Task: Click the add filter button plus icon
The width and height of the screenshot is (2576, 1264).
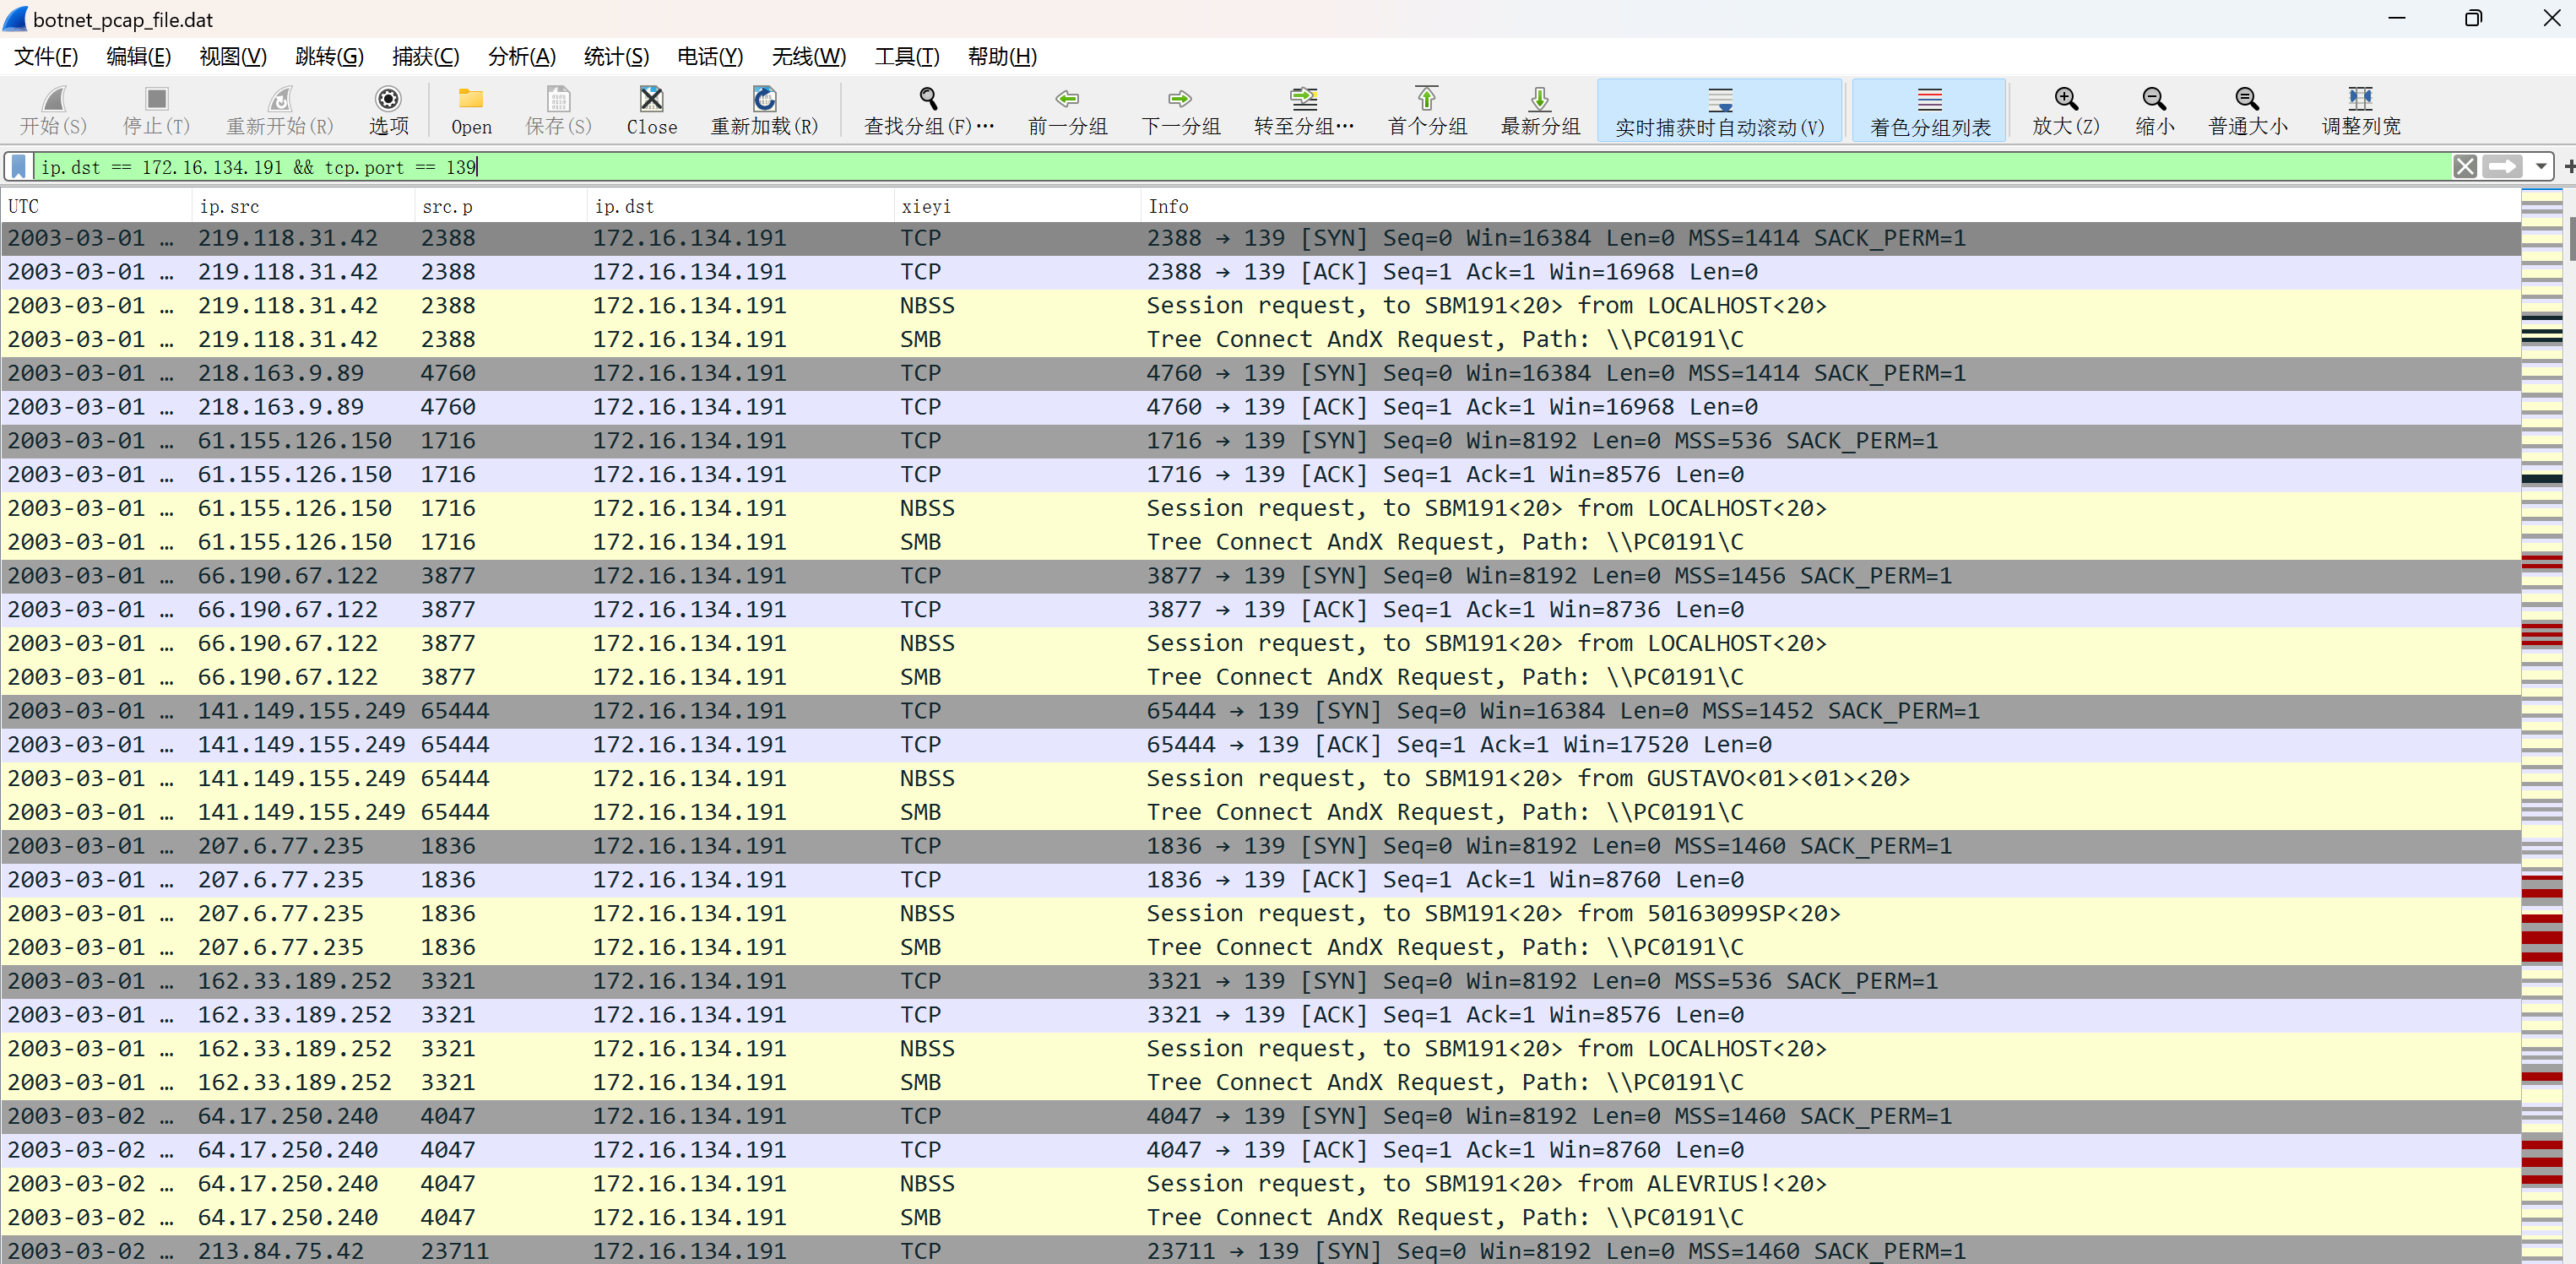Action: point(2568,166)
